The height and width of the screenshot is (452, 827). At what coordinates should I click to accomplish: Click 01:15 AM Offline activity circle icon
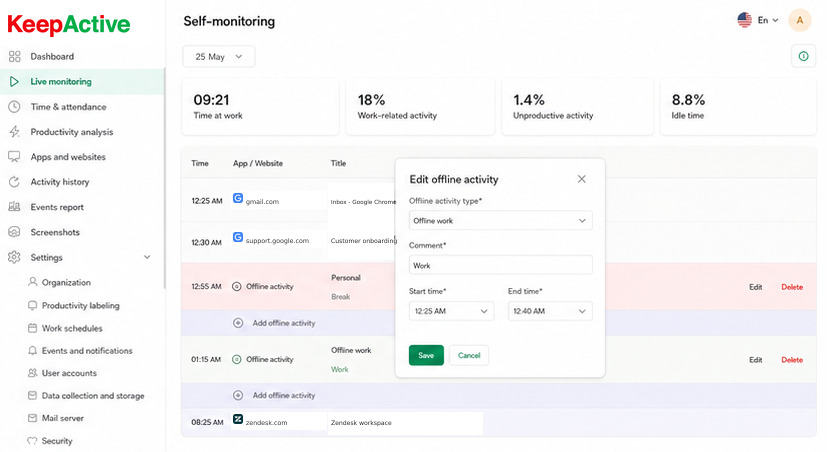(x=237, y=359)
